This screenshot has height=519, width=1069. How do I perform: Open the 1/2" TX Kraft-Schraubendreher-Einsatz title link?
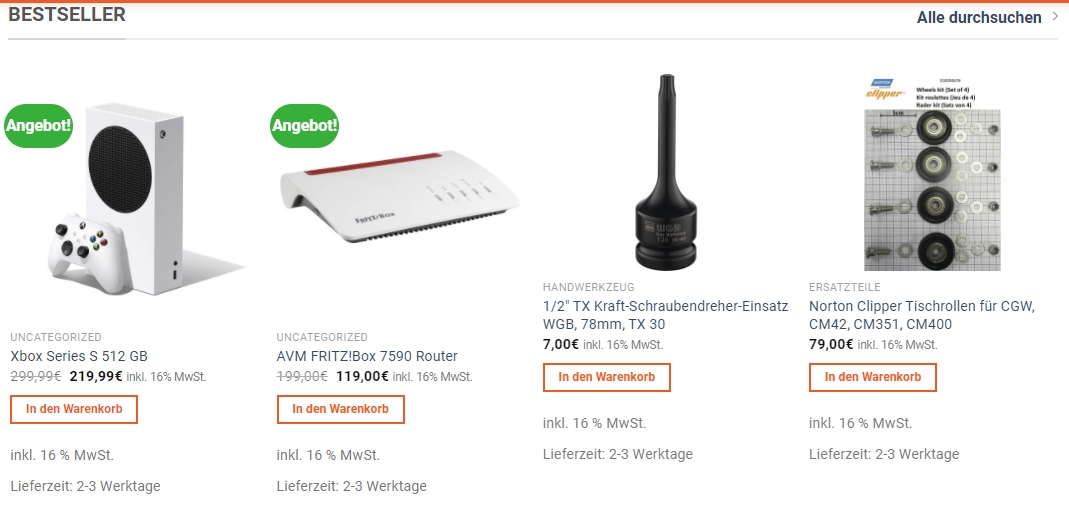(665, 315)
